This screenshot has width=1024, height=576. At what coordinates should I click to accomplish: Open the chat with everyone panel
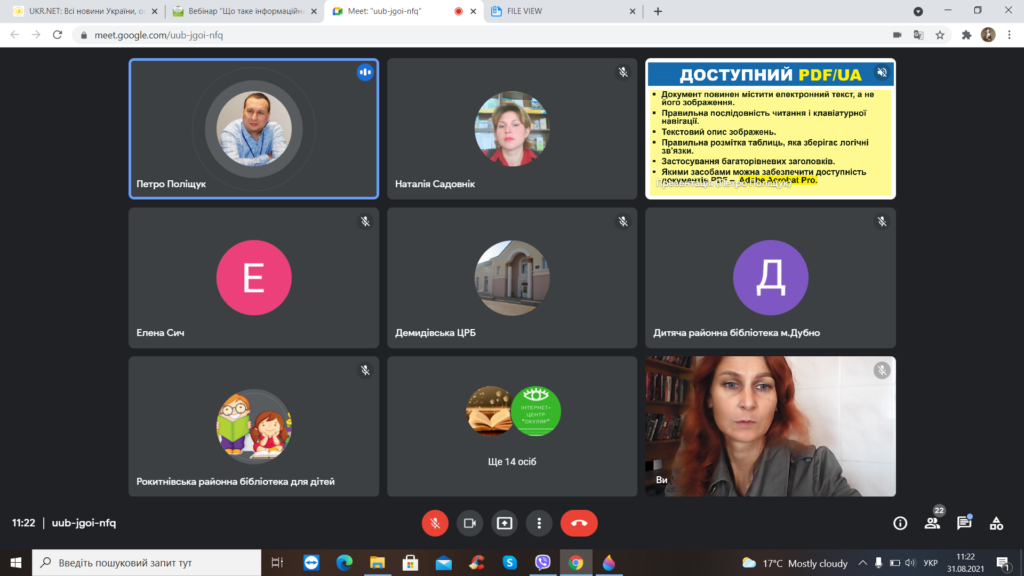(964, 523)
